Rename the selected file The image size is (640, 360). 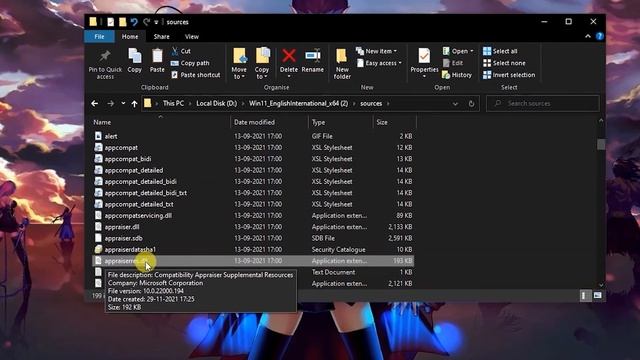pyautogui.click(x=313, y=60)
